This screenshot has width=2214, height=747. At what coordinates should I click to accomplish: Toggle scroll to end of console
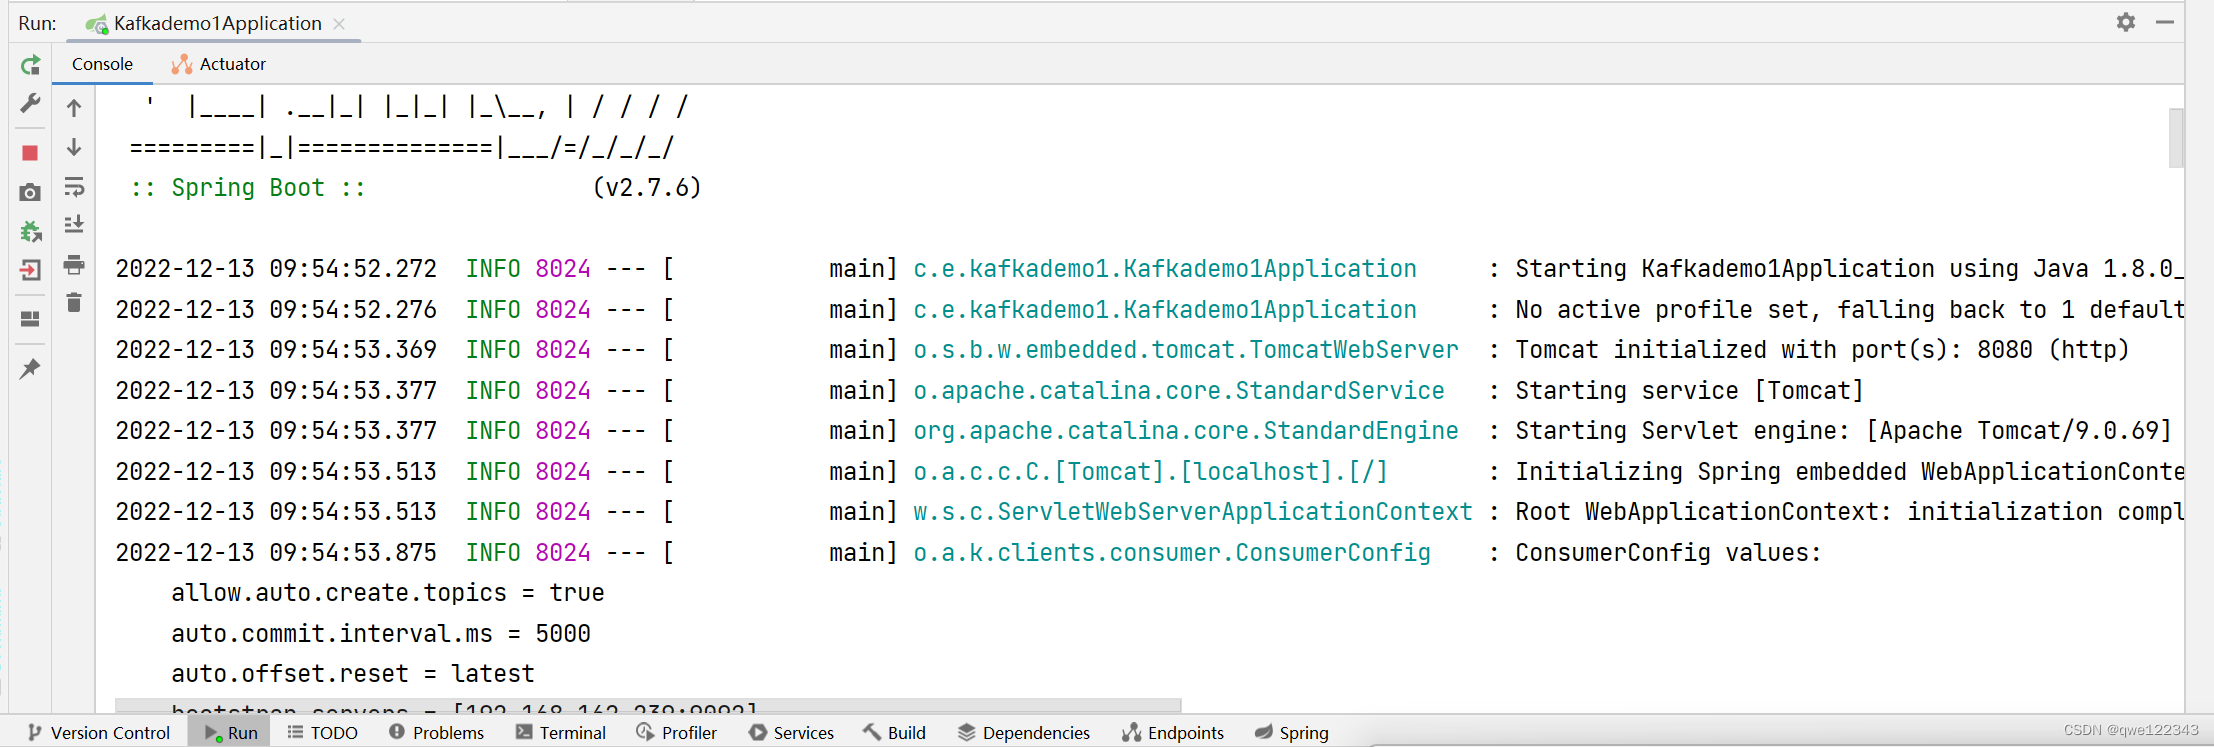click(x=74, y=225)
